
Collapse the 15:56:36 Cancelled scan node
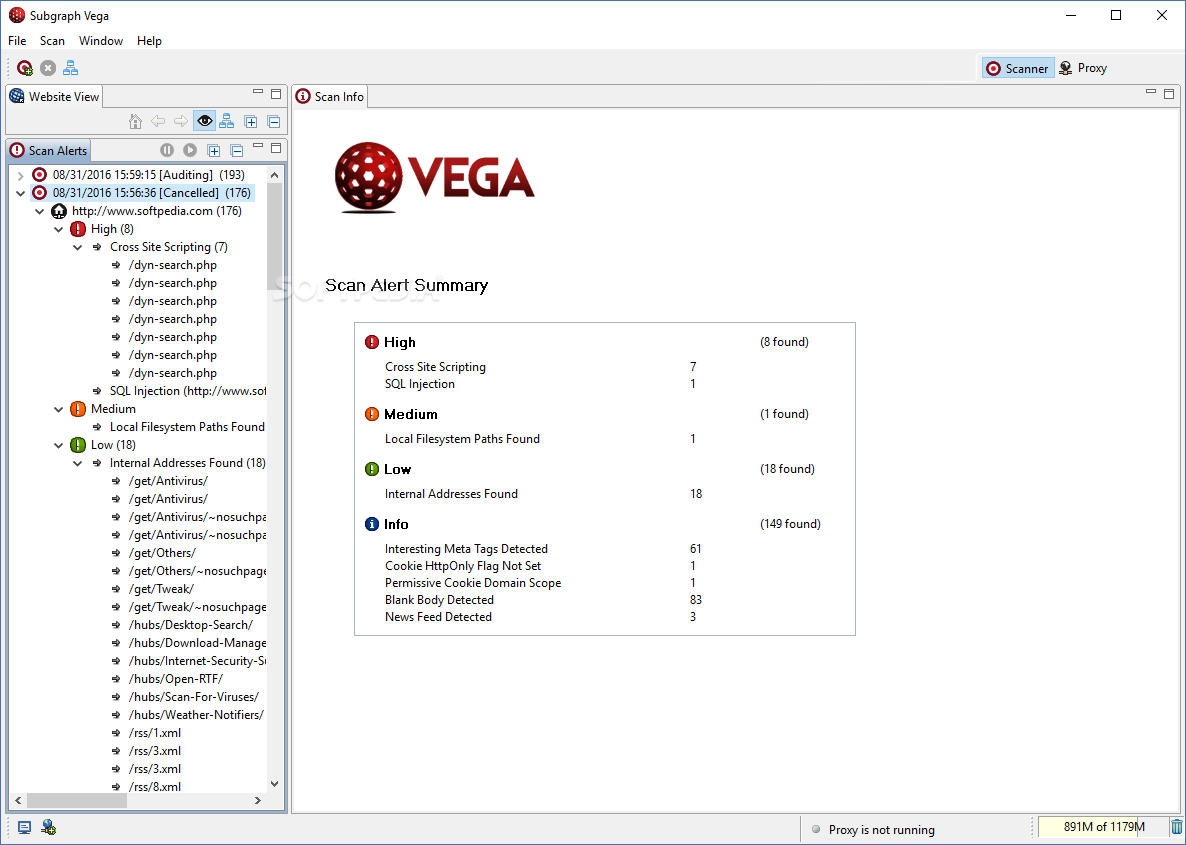(x=20, y=194)
